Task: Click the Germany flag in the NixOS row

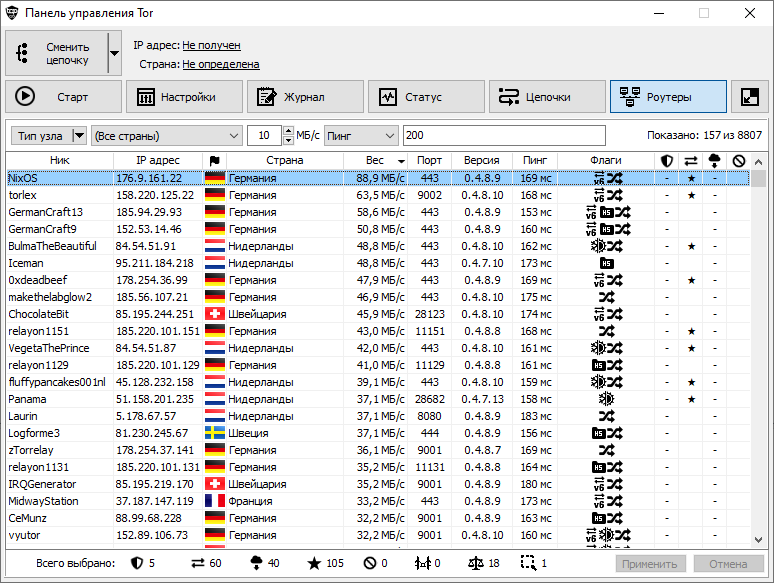Action: (x=215, y=178)
